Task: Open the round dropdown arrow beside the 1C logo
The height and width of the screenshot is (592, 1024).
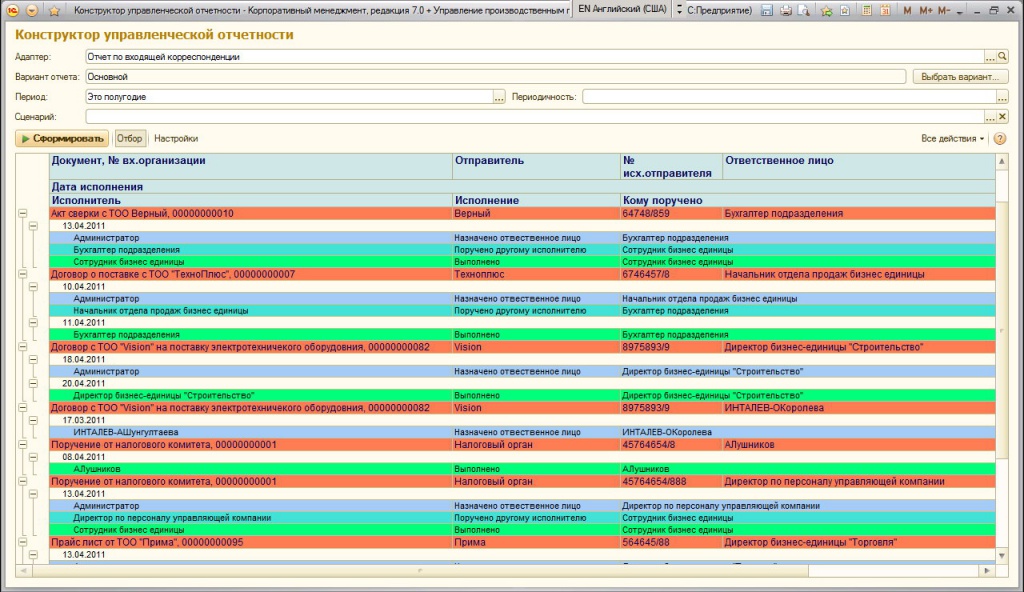Action: pyautogui.click(x=32, y=10)
